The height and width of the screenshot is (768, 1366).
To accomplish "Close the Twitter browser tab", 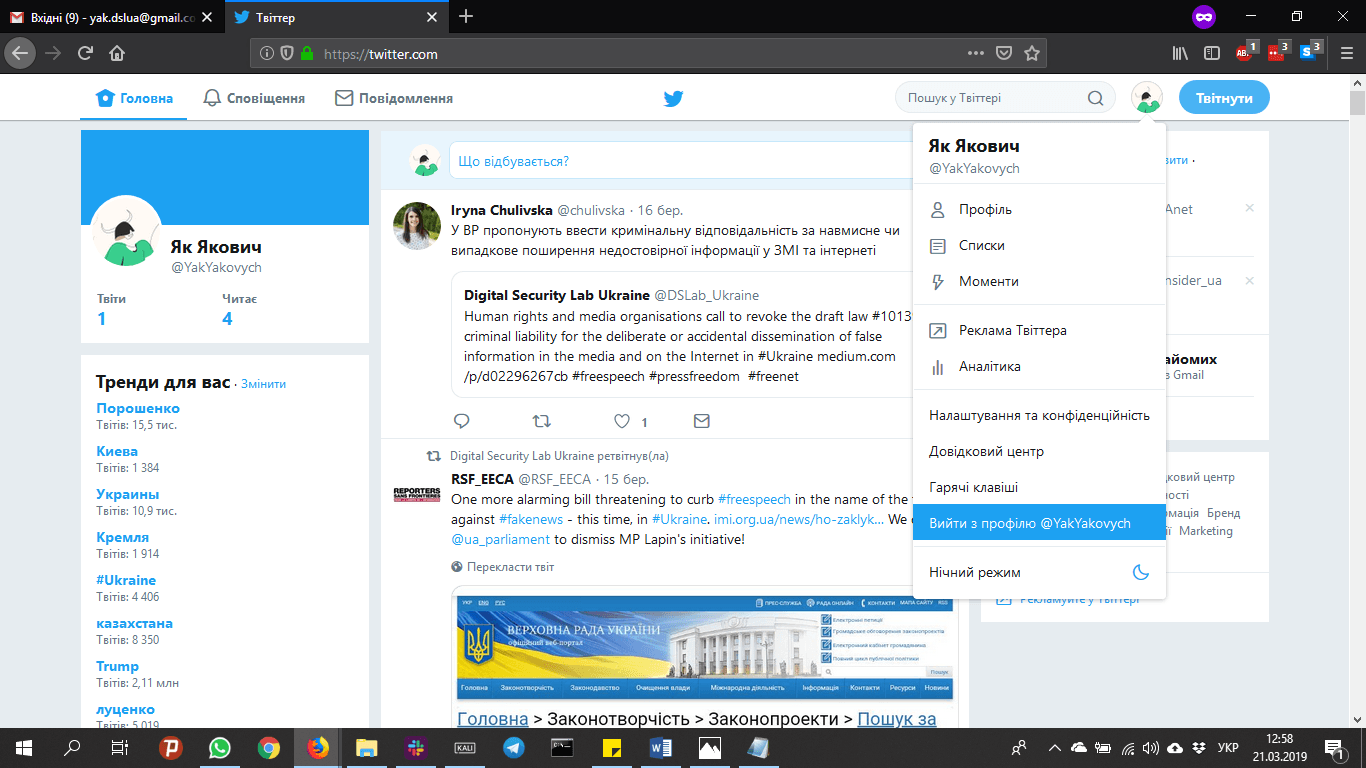I will [432, 17].
